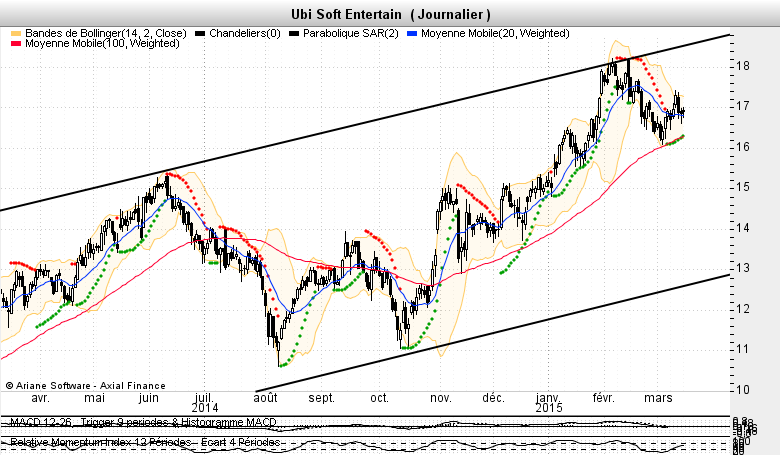Click the black swatch beside Parabolique SAR(2)
This screenshot has height=455, width=780.
[294, 34]
